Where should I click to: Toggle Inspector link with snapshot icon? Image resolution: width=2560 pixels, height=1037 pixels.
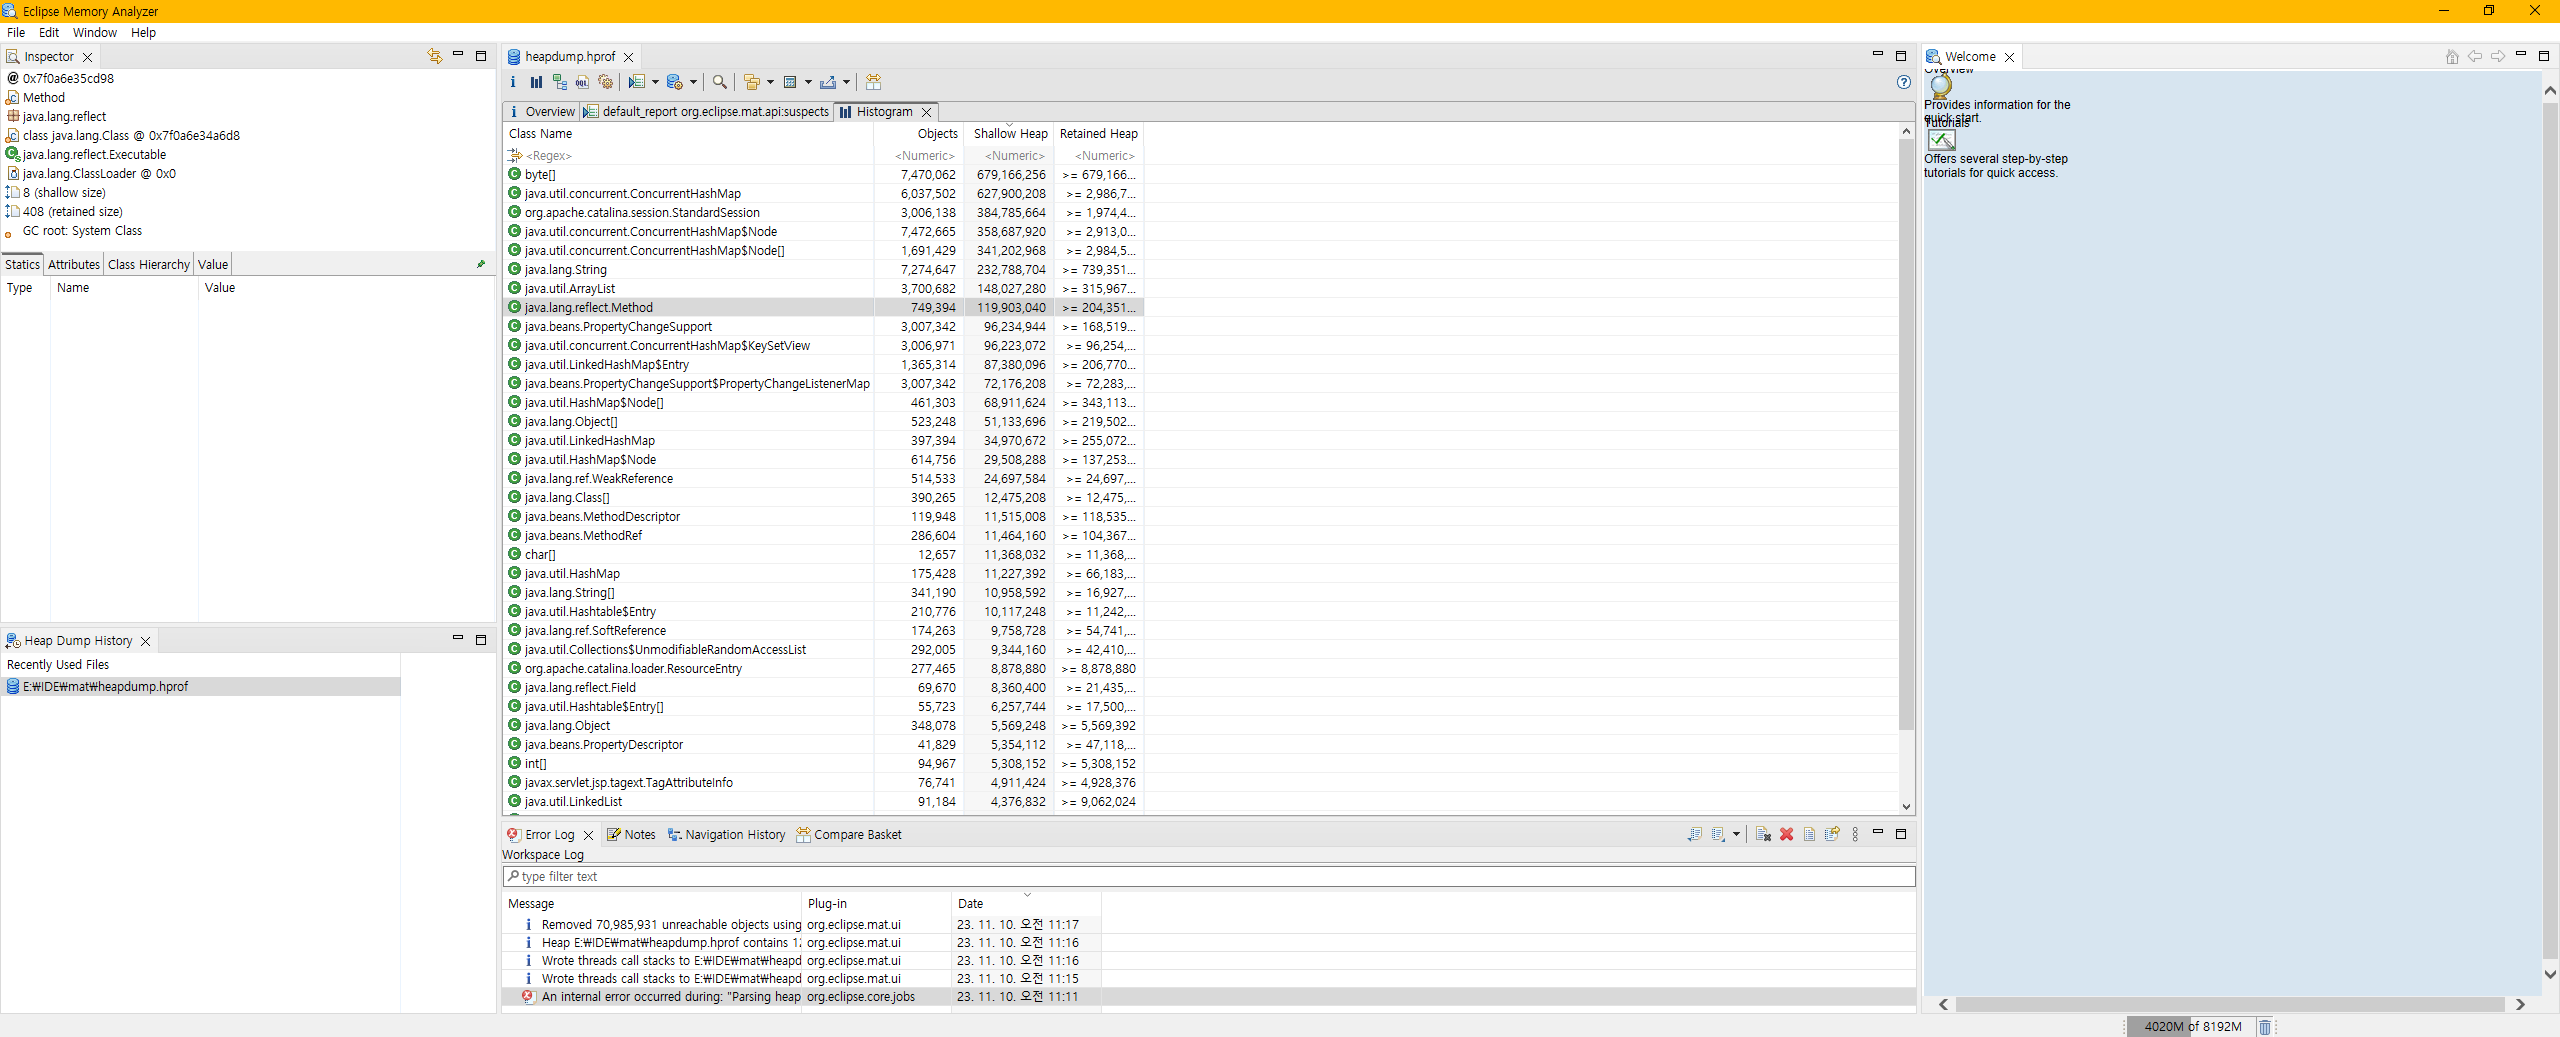pyautogui.click(x=434, y=56)
